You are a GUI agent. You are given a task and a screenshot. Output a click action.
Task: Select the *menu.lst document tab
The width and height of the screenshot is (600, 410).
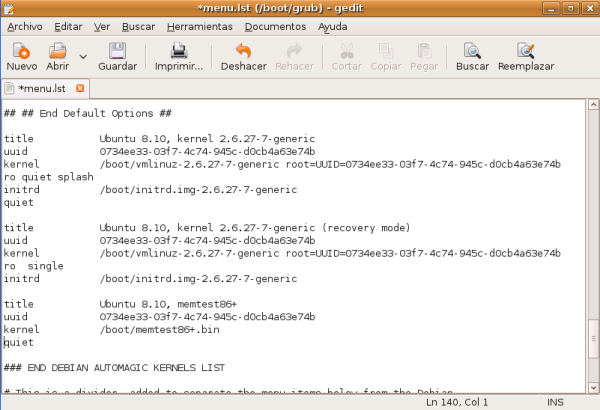[44, 88]
